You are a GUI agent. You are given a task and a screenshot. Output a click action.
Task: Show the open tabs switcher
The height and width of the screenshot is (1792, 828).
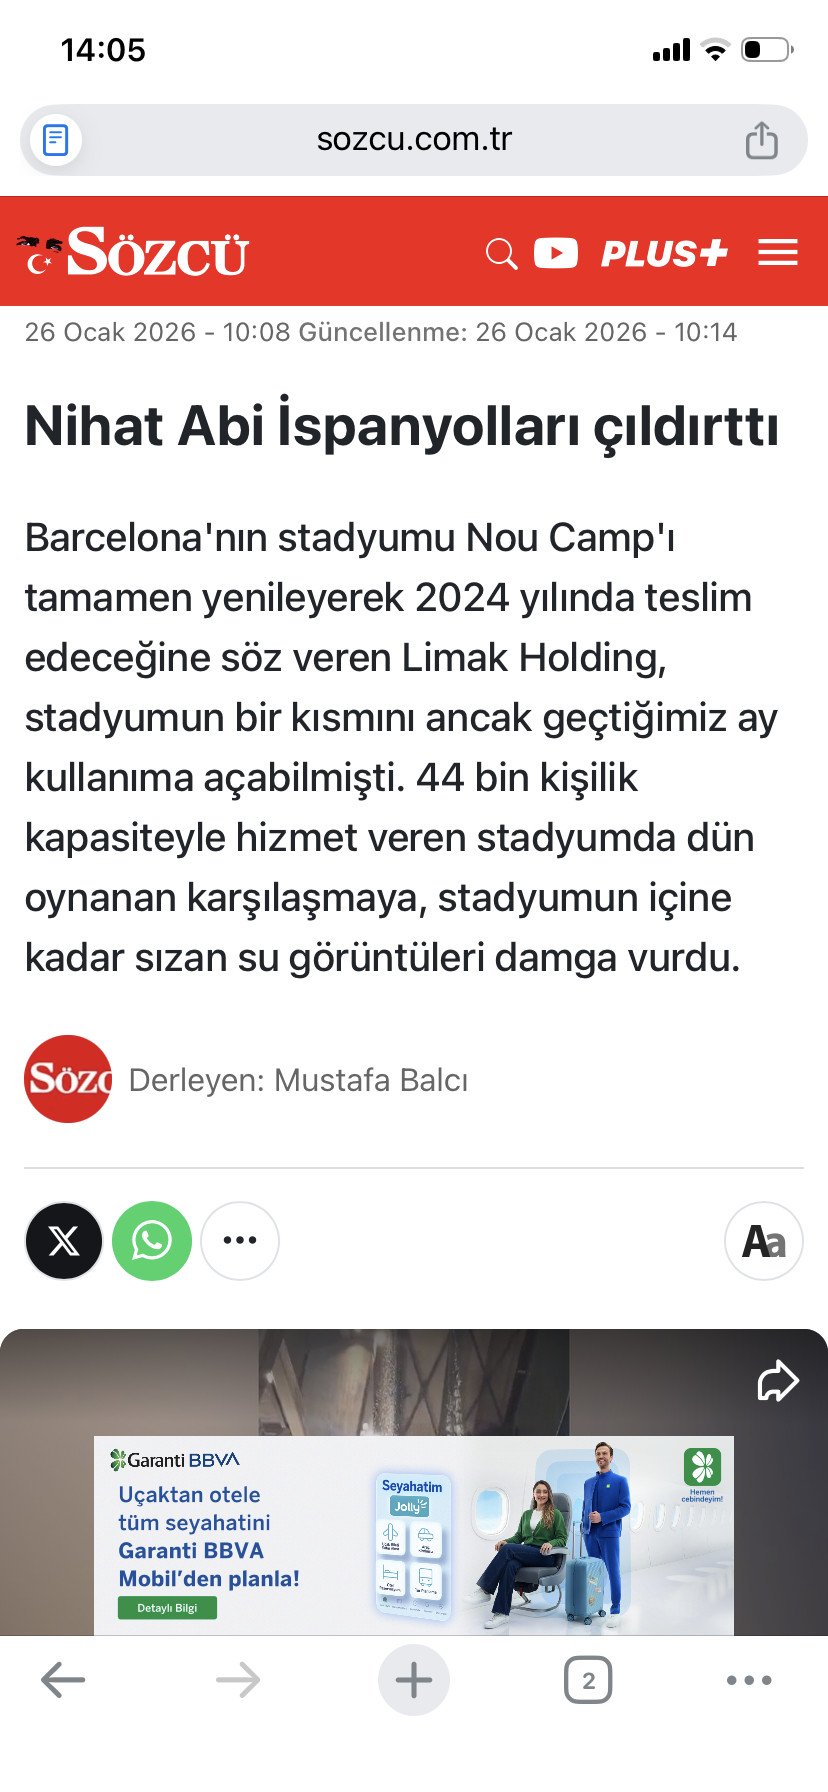tap(588, 1680)
